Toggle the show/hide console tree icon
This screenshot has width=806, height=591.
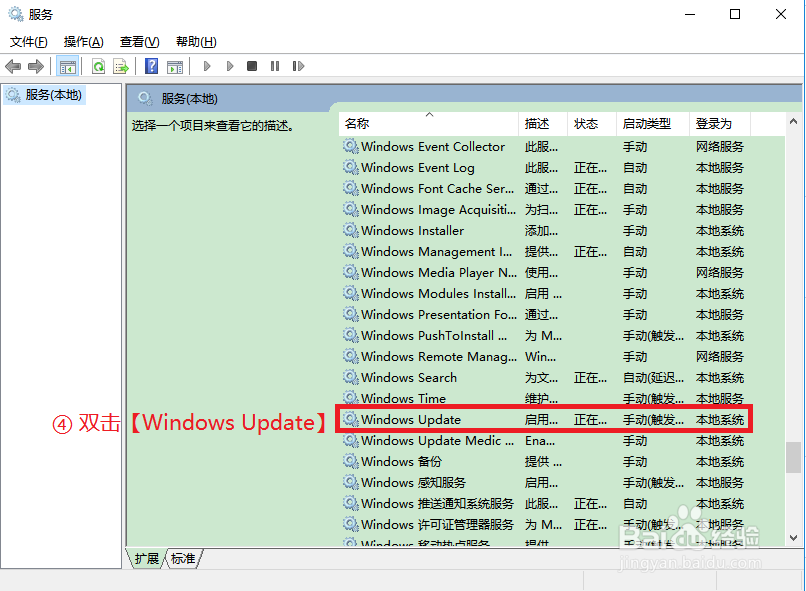[x=67, y=66]
